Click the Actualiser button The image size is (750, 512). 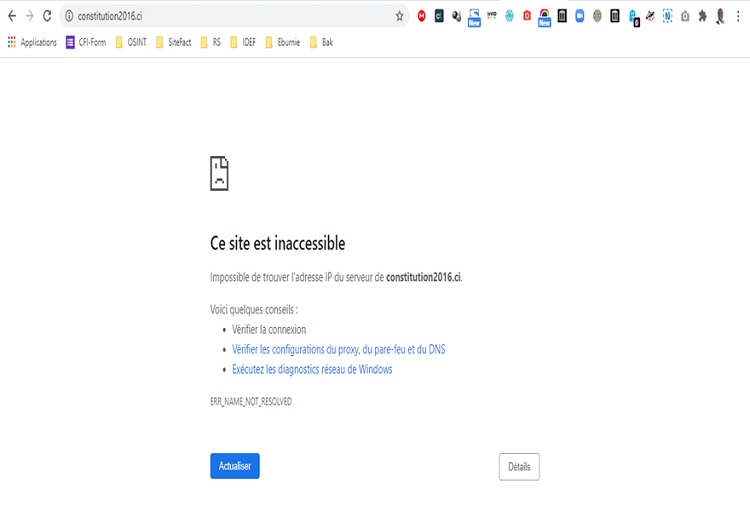click(x=235, y=466)
